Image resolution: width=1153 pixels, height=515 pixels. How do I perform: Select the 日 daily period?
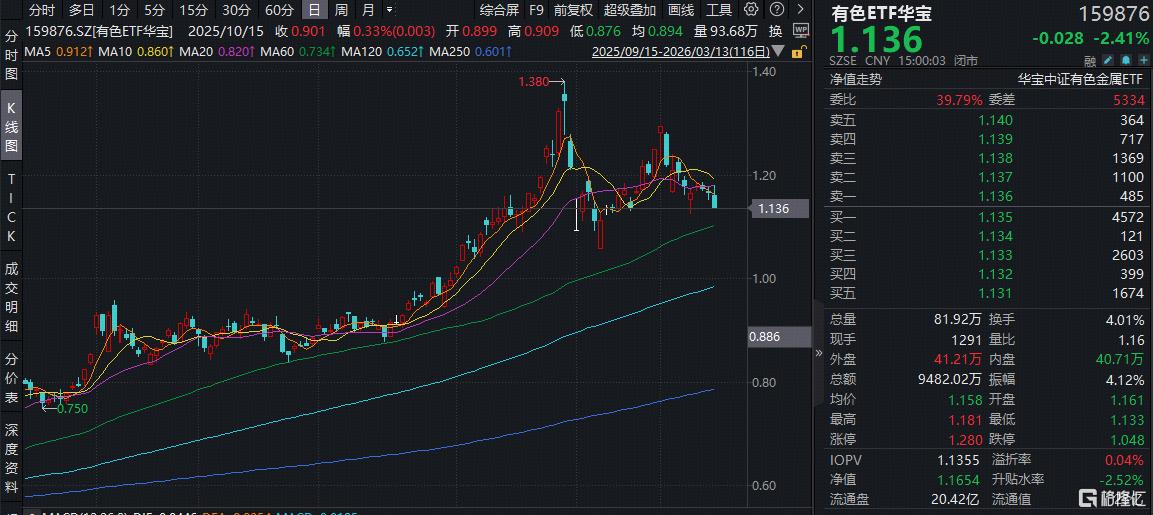pyautogui.click(x=315, y=10)
